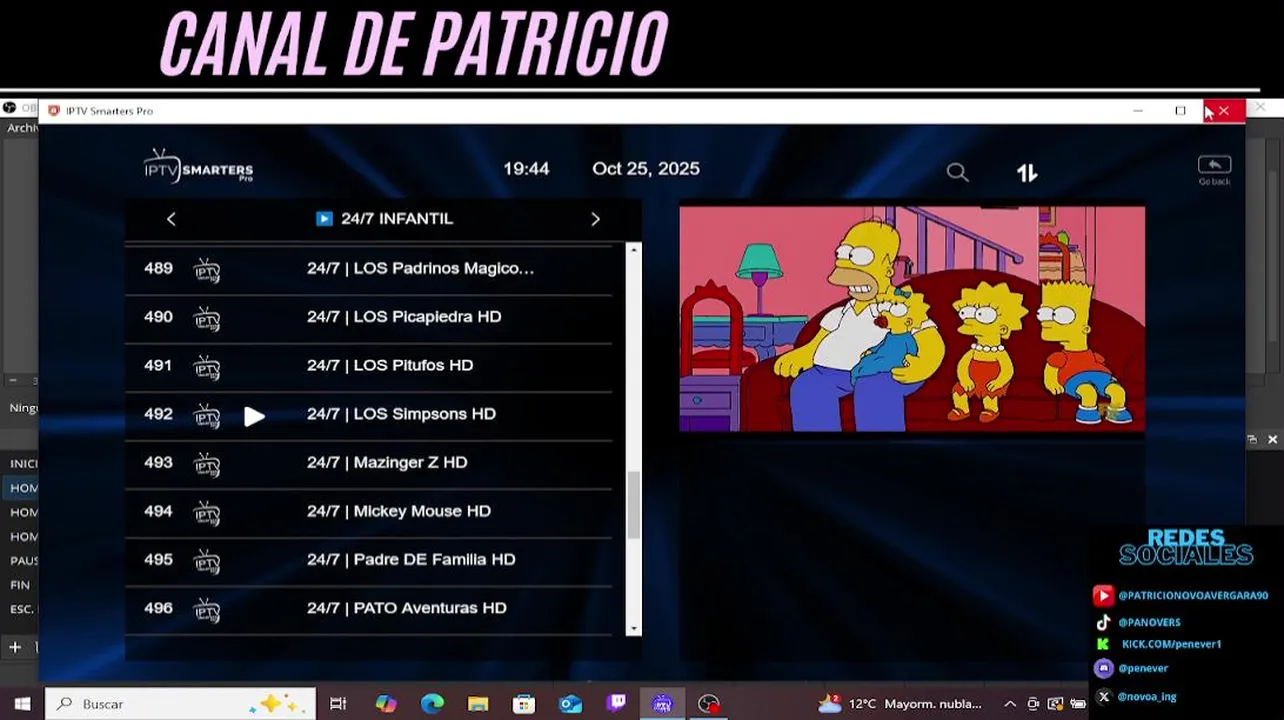Click the Oct 25, 2025 date
Image resolution: width=1284 pixels, height=720 pixels.
tap(646, 169)
